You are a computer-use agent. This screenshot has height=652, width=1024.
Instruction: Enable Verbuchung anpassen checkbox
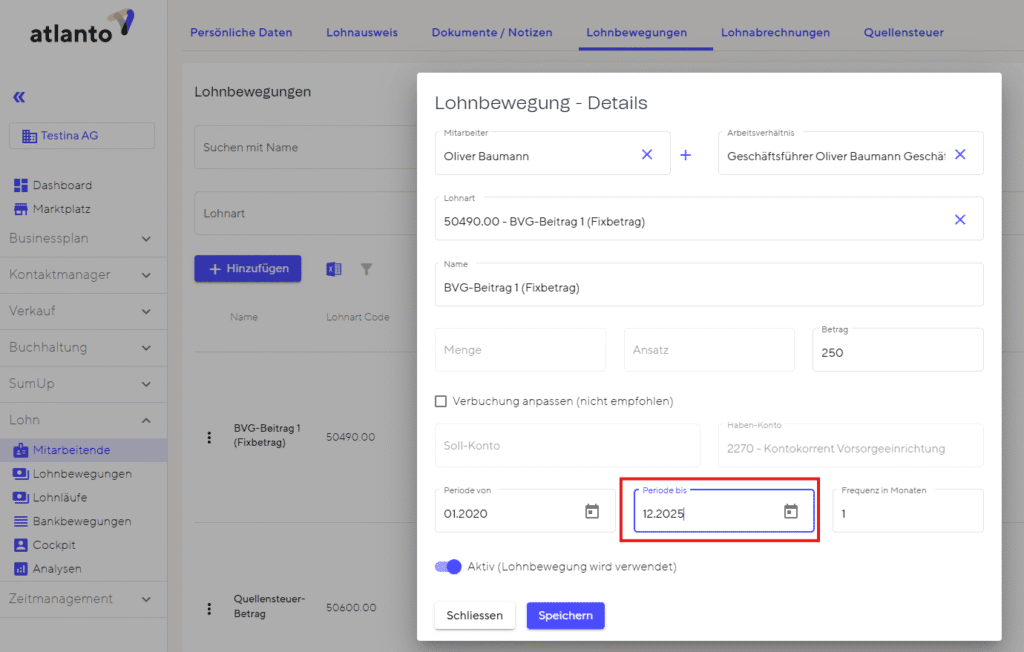tap(441, 401)
